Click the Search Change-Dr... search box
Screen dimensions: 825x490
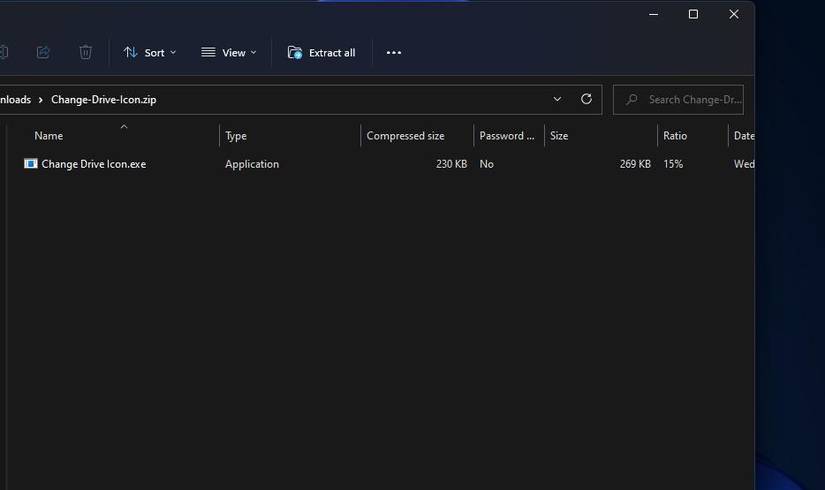(x=678, y=99)
